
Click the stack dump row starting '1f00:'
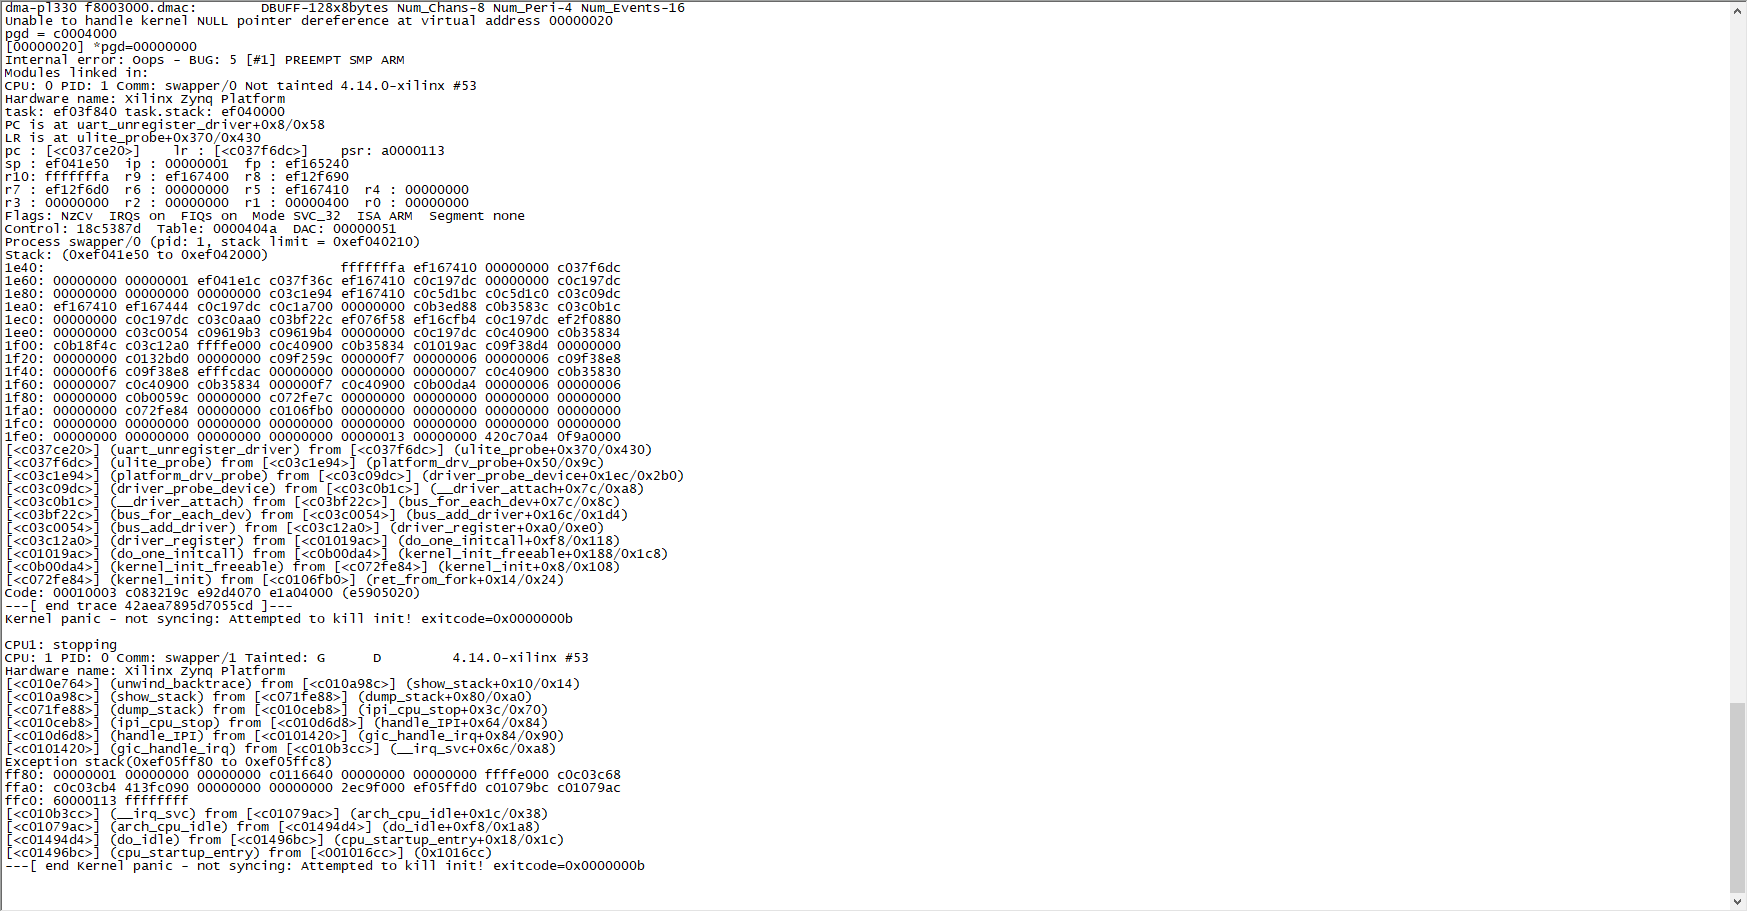[313, 346]
